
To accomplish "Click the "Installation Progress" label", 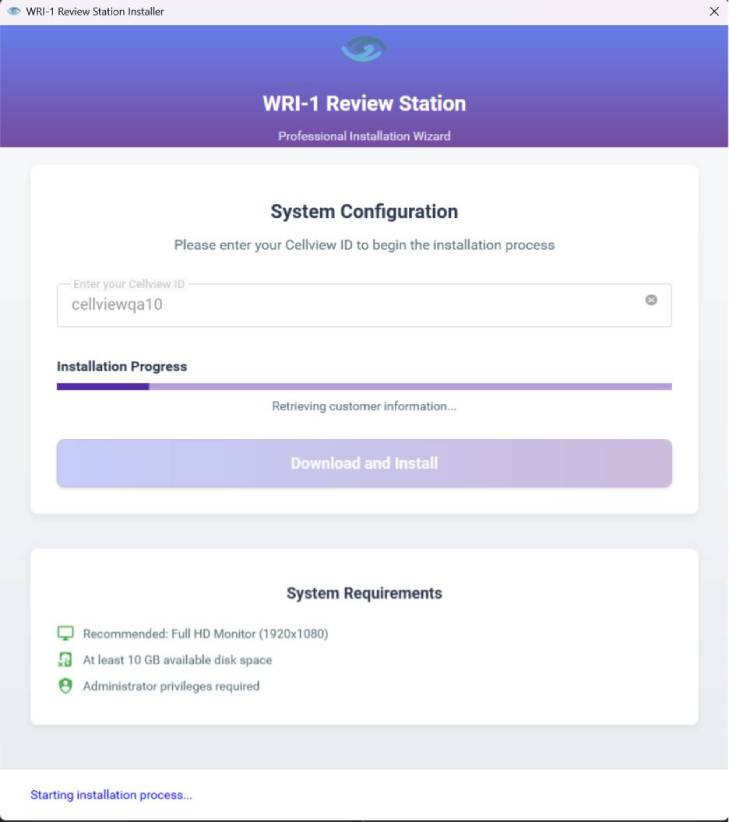I will pos(122,367).
